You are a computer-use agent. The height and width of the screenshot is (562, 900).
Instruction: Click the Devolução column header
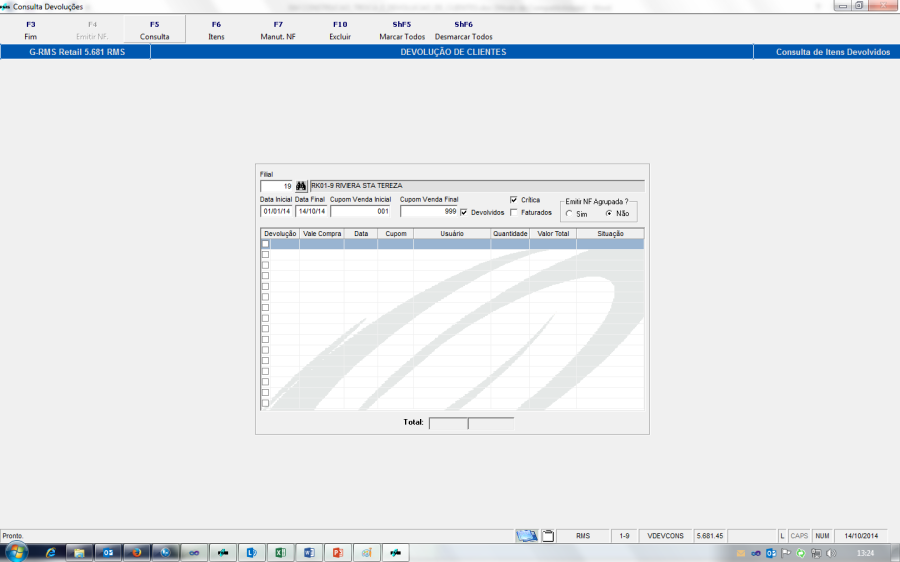coord(280,234)
